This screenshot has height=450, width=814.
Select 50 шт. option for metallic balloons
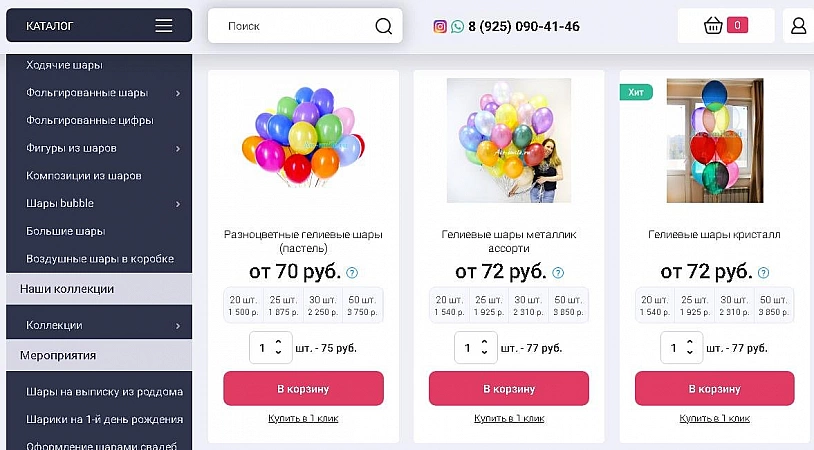point(568,305)
